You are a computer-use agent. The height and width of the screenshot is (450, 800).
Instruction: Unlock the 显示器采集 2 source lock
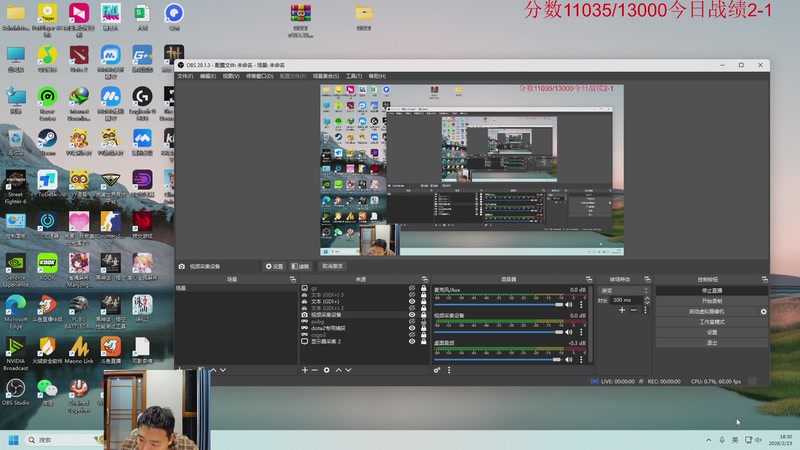coord(423,341)
